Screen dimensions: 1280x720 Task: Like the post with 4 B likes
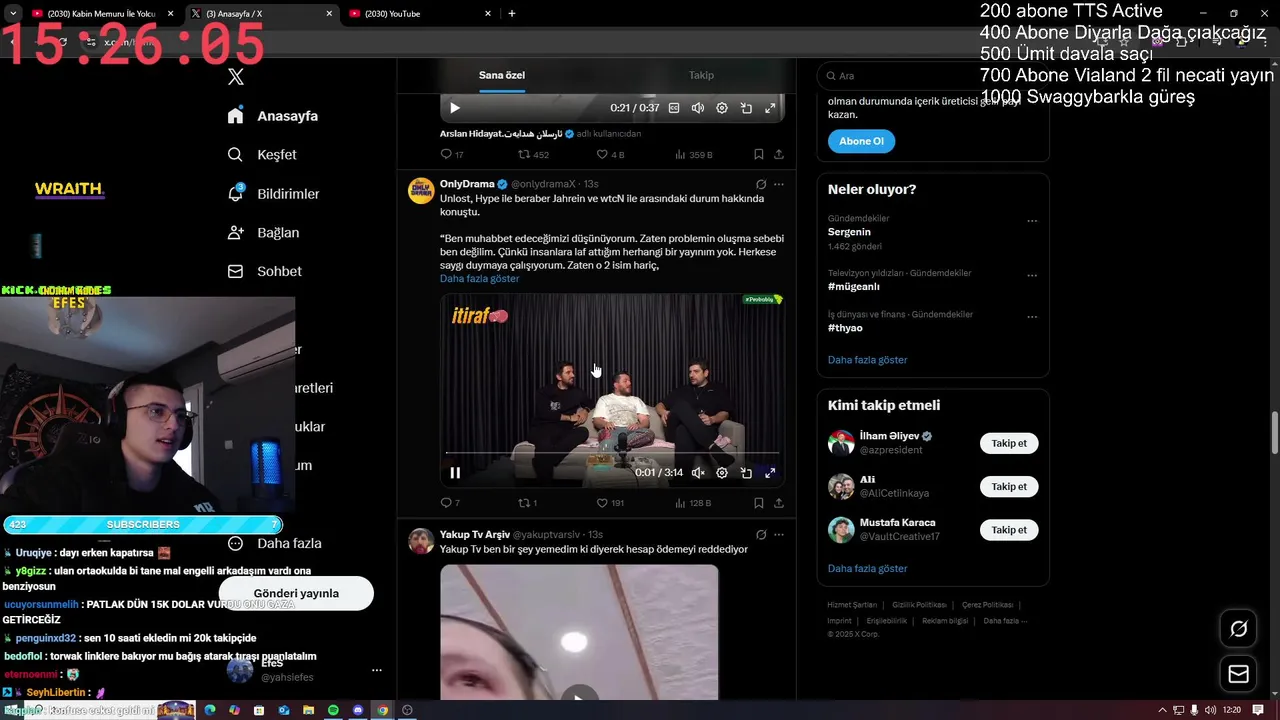tap(610, 155)
